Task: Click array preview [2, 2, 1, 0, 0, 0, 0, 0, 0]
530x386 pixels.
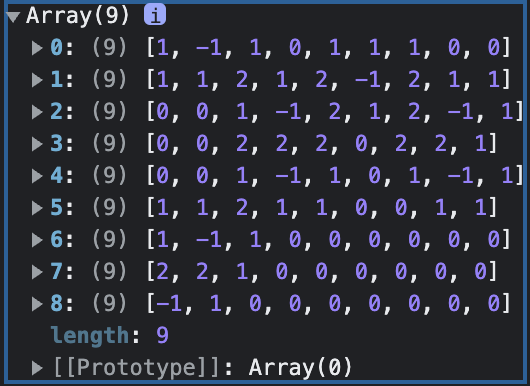Action: [322, 271]
